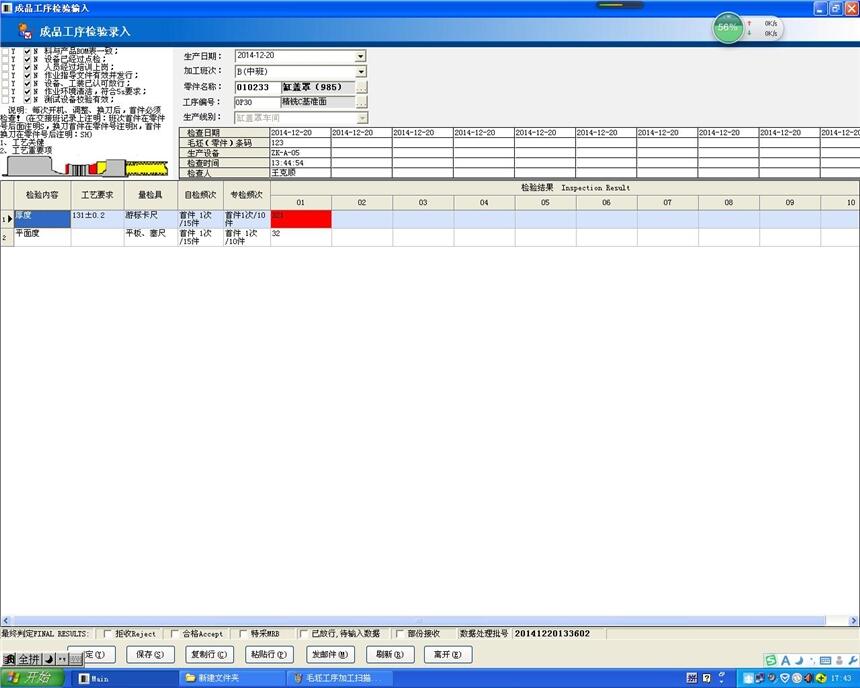Open the 生产线别 dropdown arrow
Viewport: 860px width, 688px height.
(x=361, y=118)
